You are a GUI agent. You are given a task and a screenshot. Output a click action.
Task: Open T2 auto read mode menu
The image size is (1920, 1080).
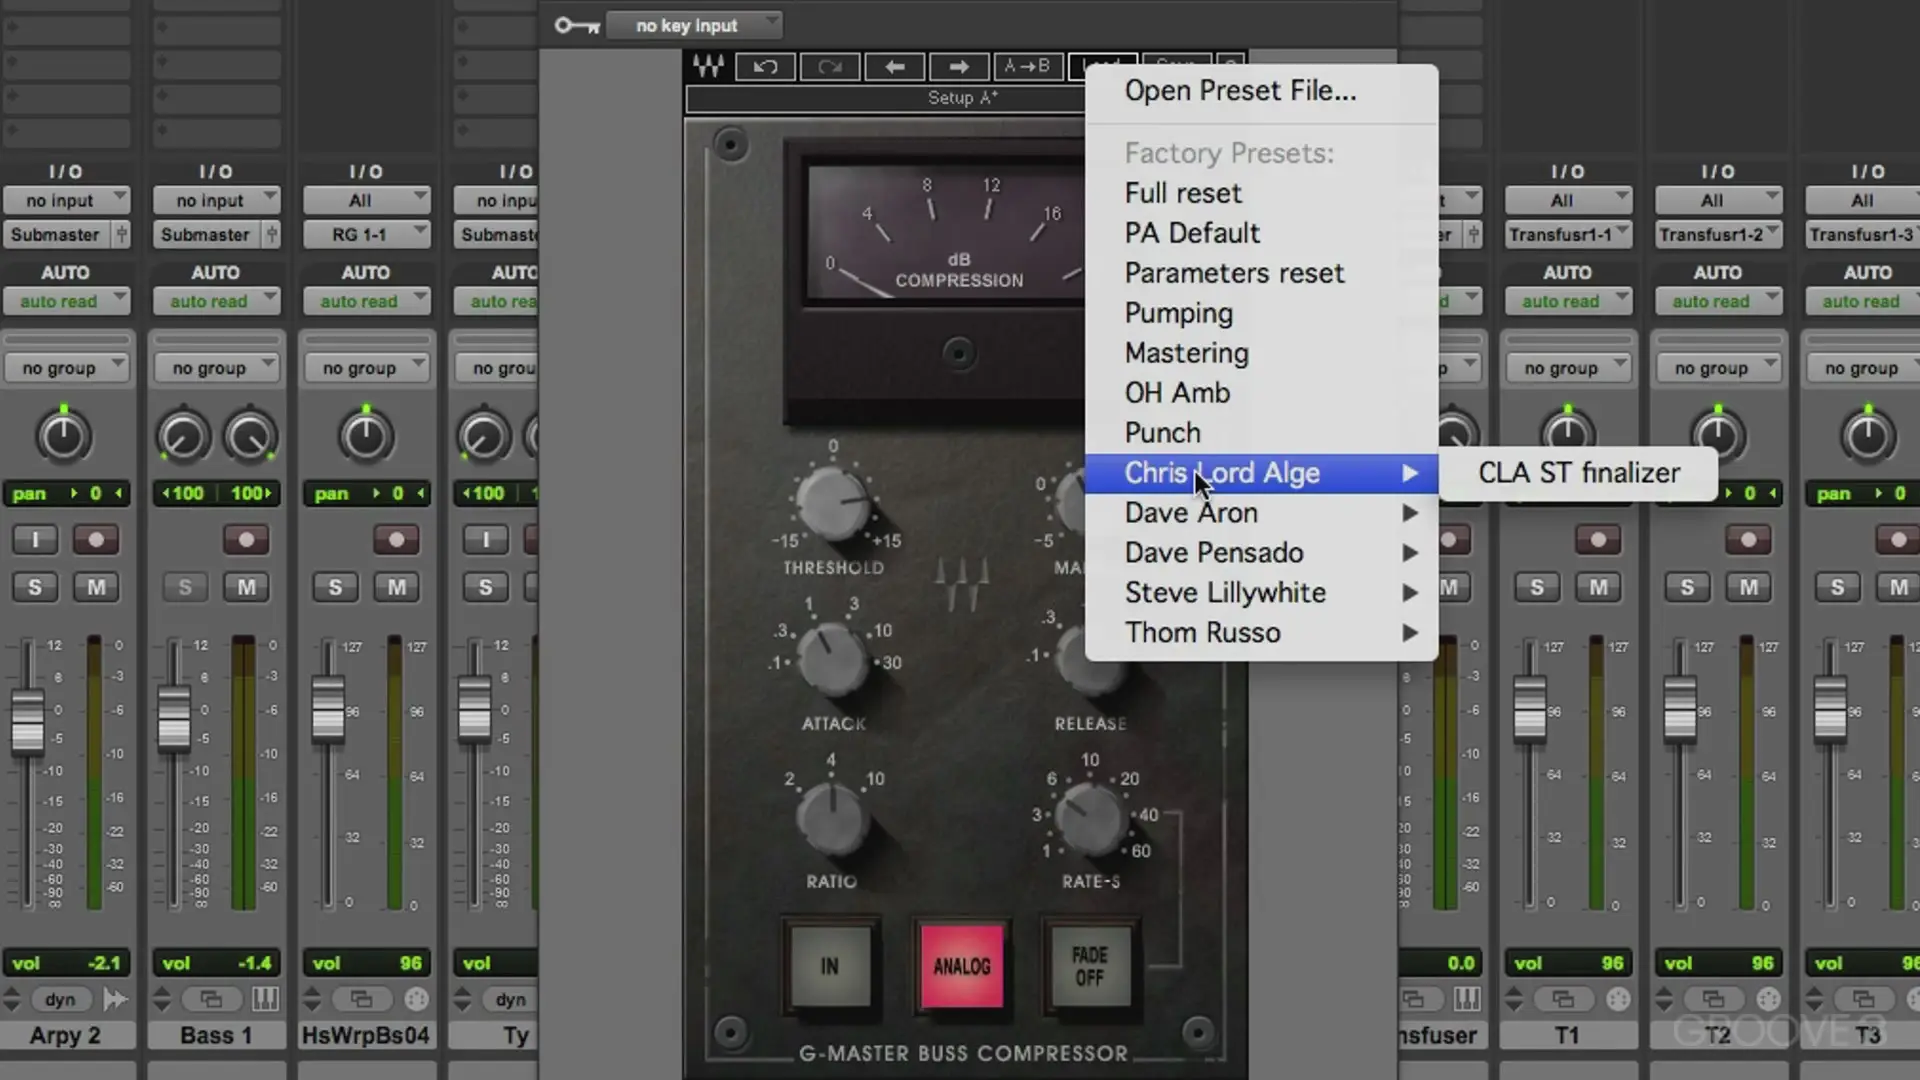[x=1718, y=301]
